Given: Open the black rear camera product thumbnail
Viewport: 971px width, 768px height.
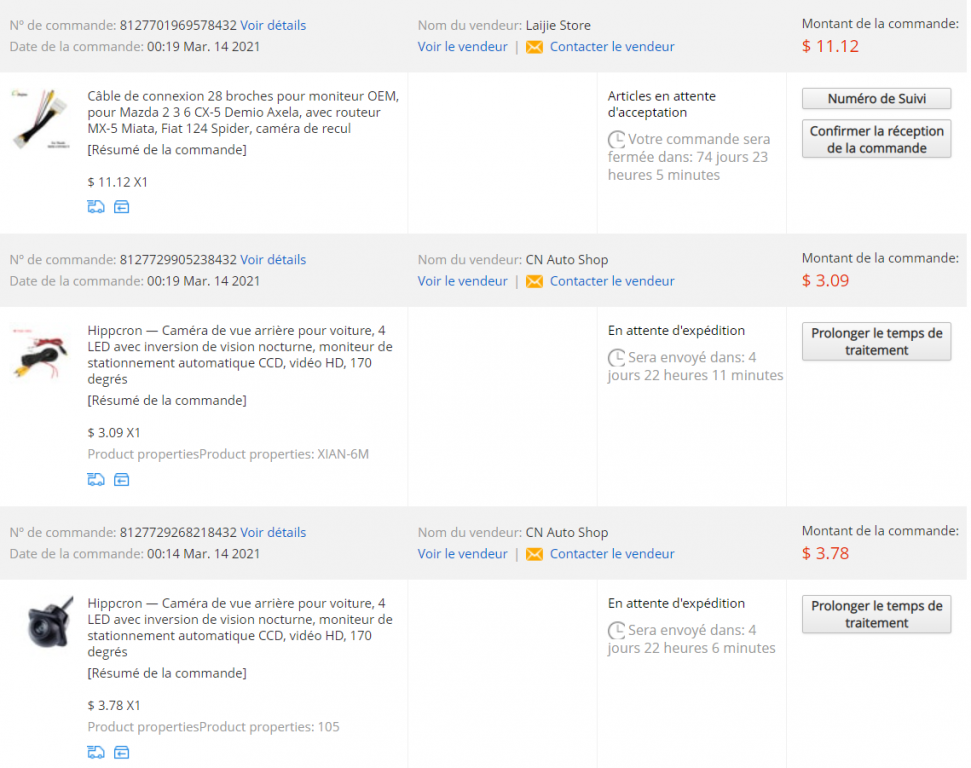Looking at the screenshot, I should [x=49, y=622].
